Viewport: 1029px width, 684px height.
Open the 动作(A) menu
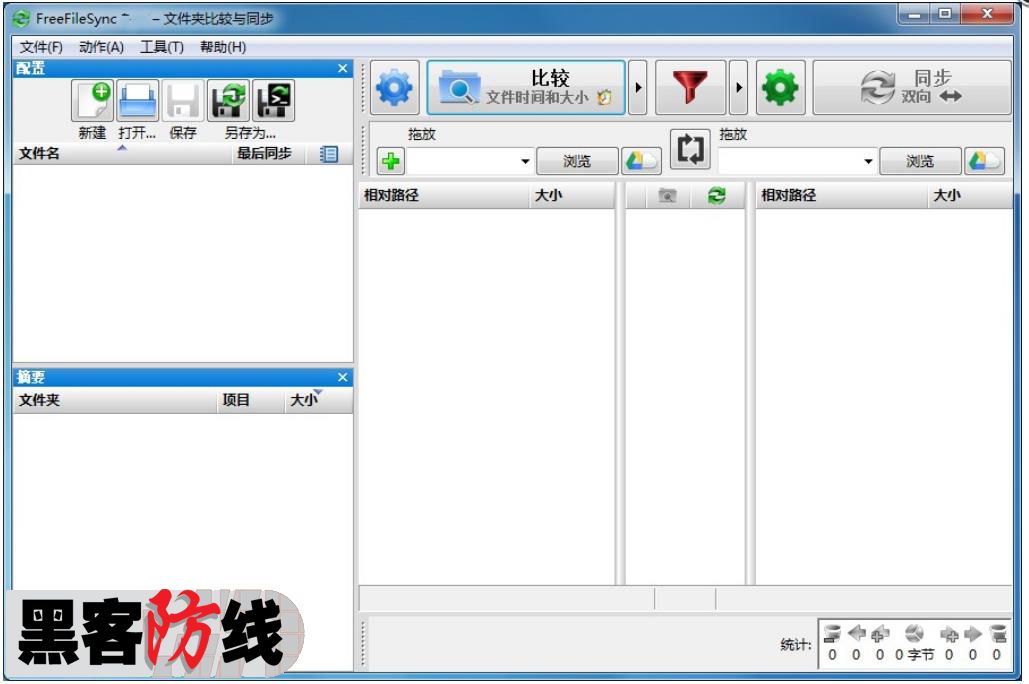(101, 47)
